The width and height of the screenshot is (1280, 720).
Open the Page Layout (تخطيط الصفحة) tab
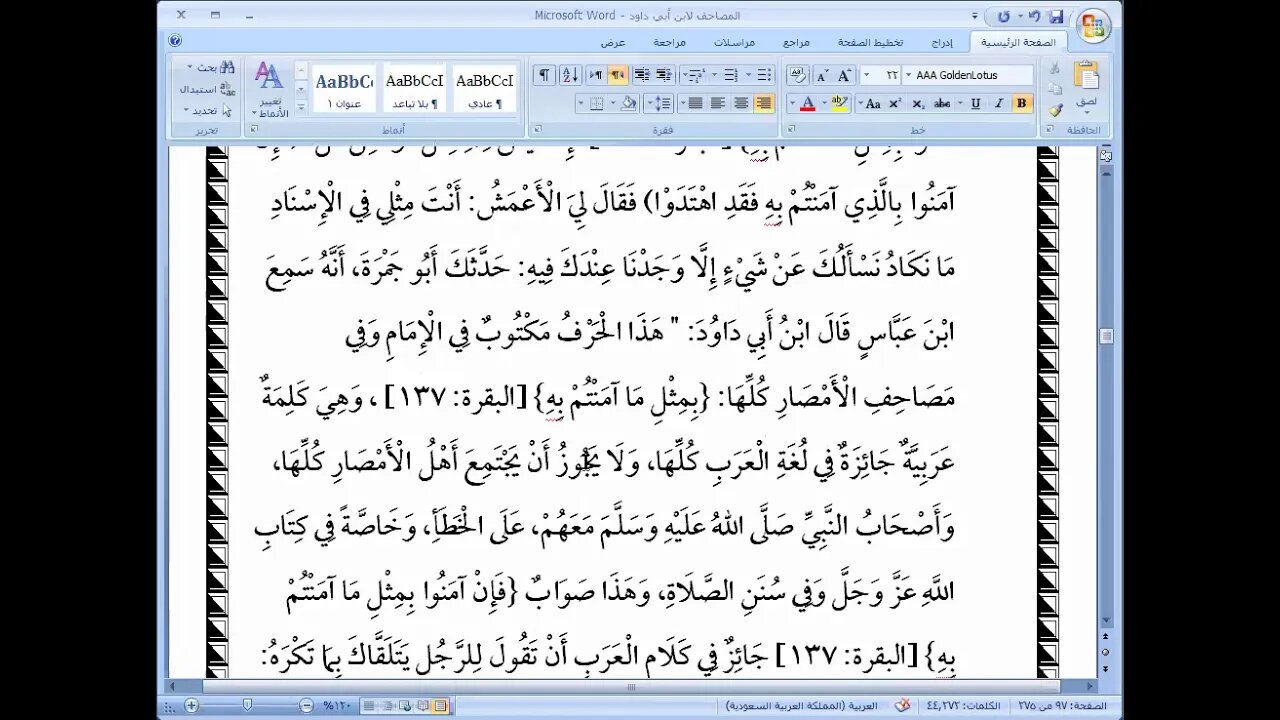coord(870,42)
